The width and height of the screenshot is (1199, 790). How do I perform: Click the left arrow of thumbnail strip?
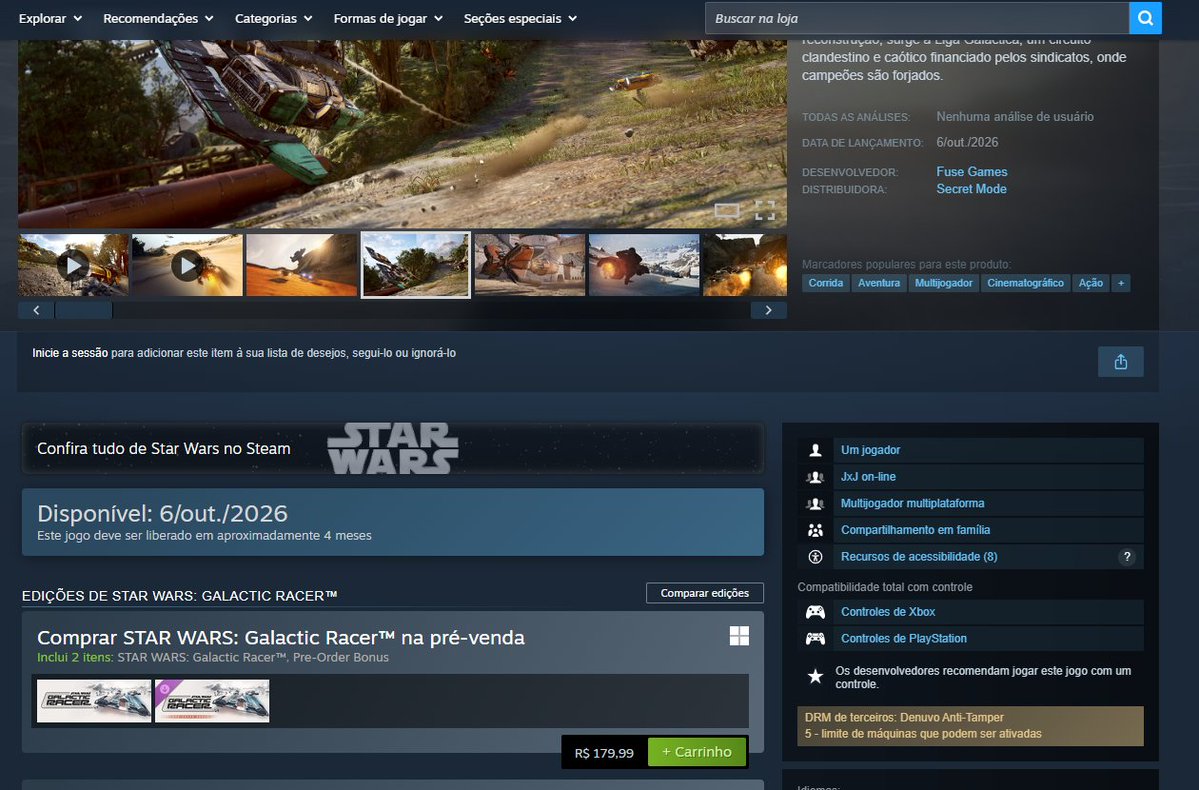pyautogui.click(x=36, y=310)
